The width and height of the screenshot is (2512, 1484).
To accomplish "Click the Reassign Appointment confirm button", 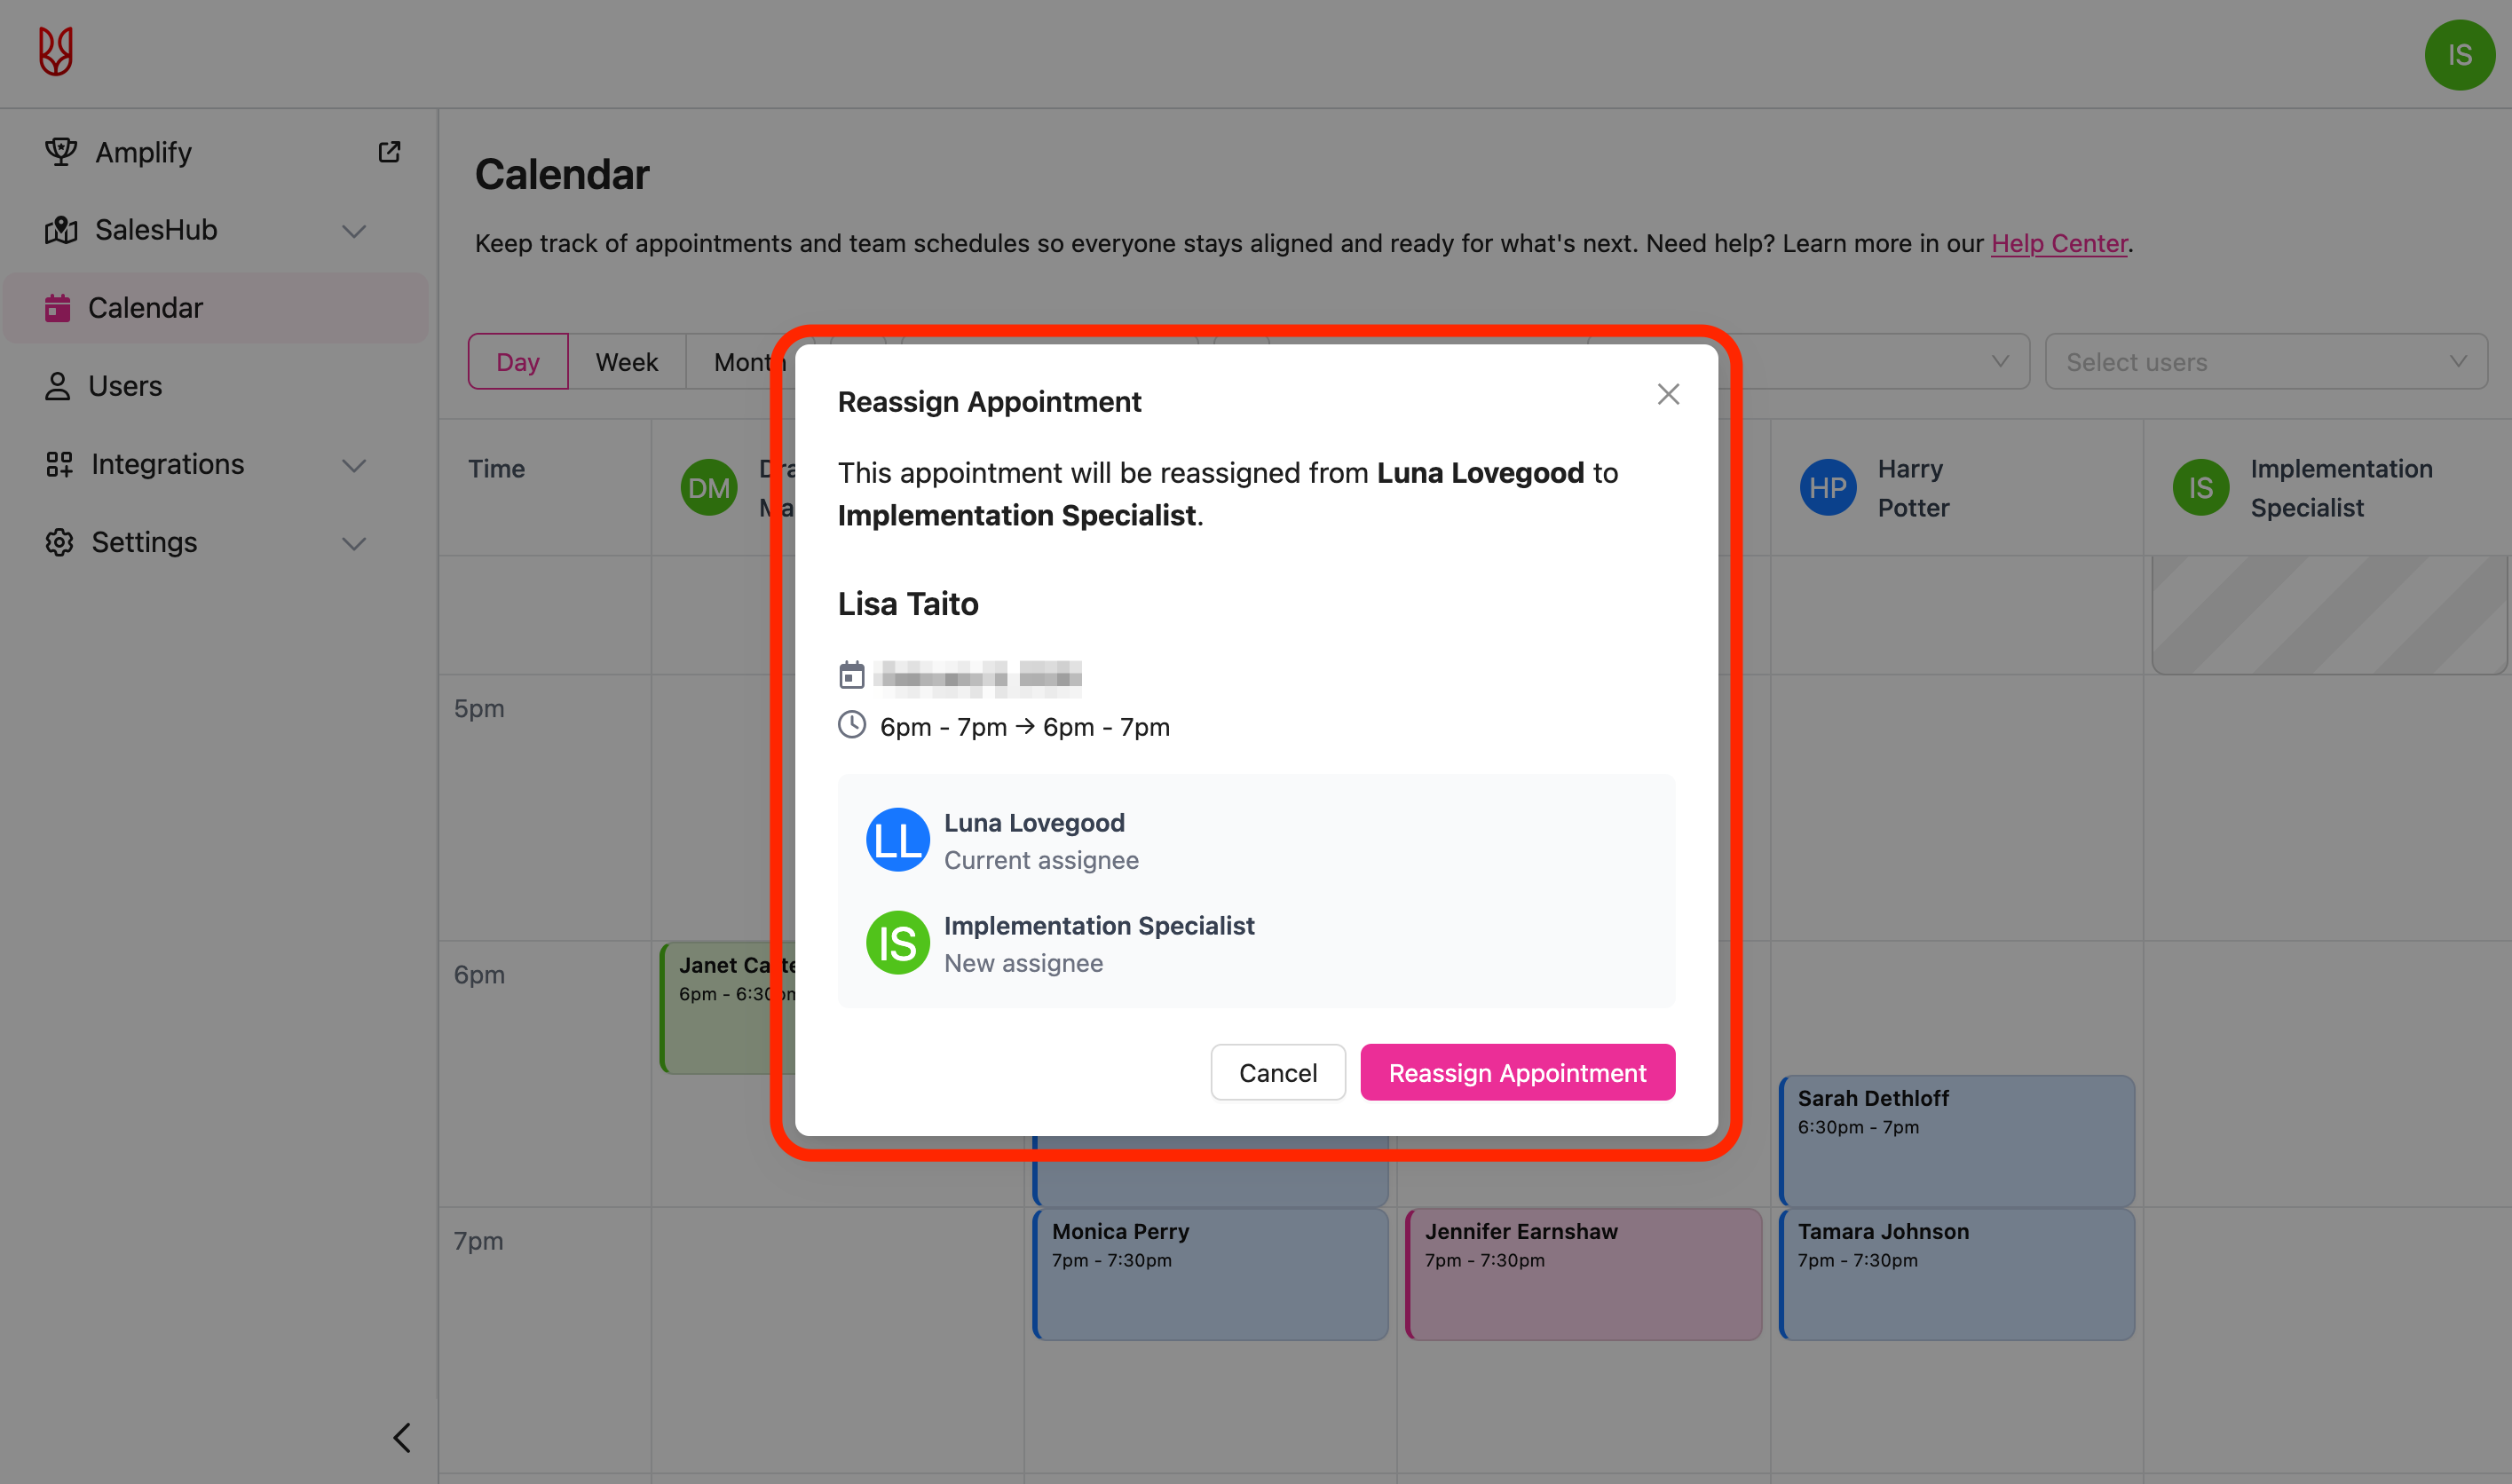I will point(1516,1072).
